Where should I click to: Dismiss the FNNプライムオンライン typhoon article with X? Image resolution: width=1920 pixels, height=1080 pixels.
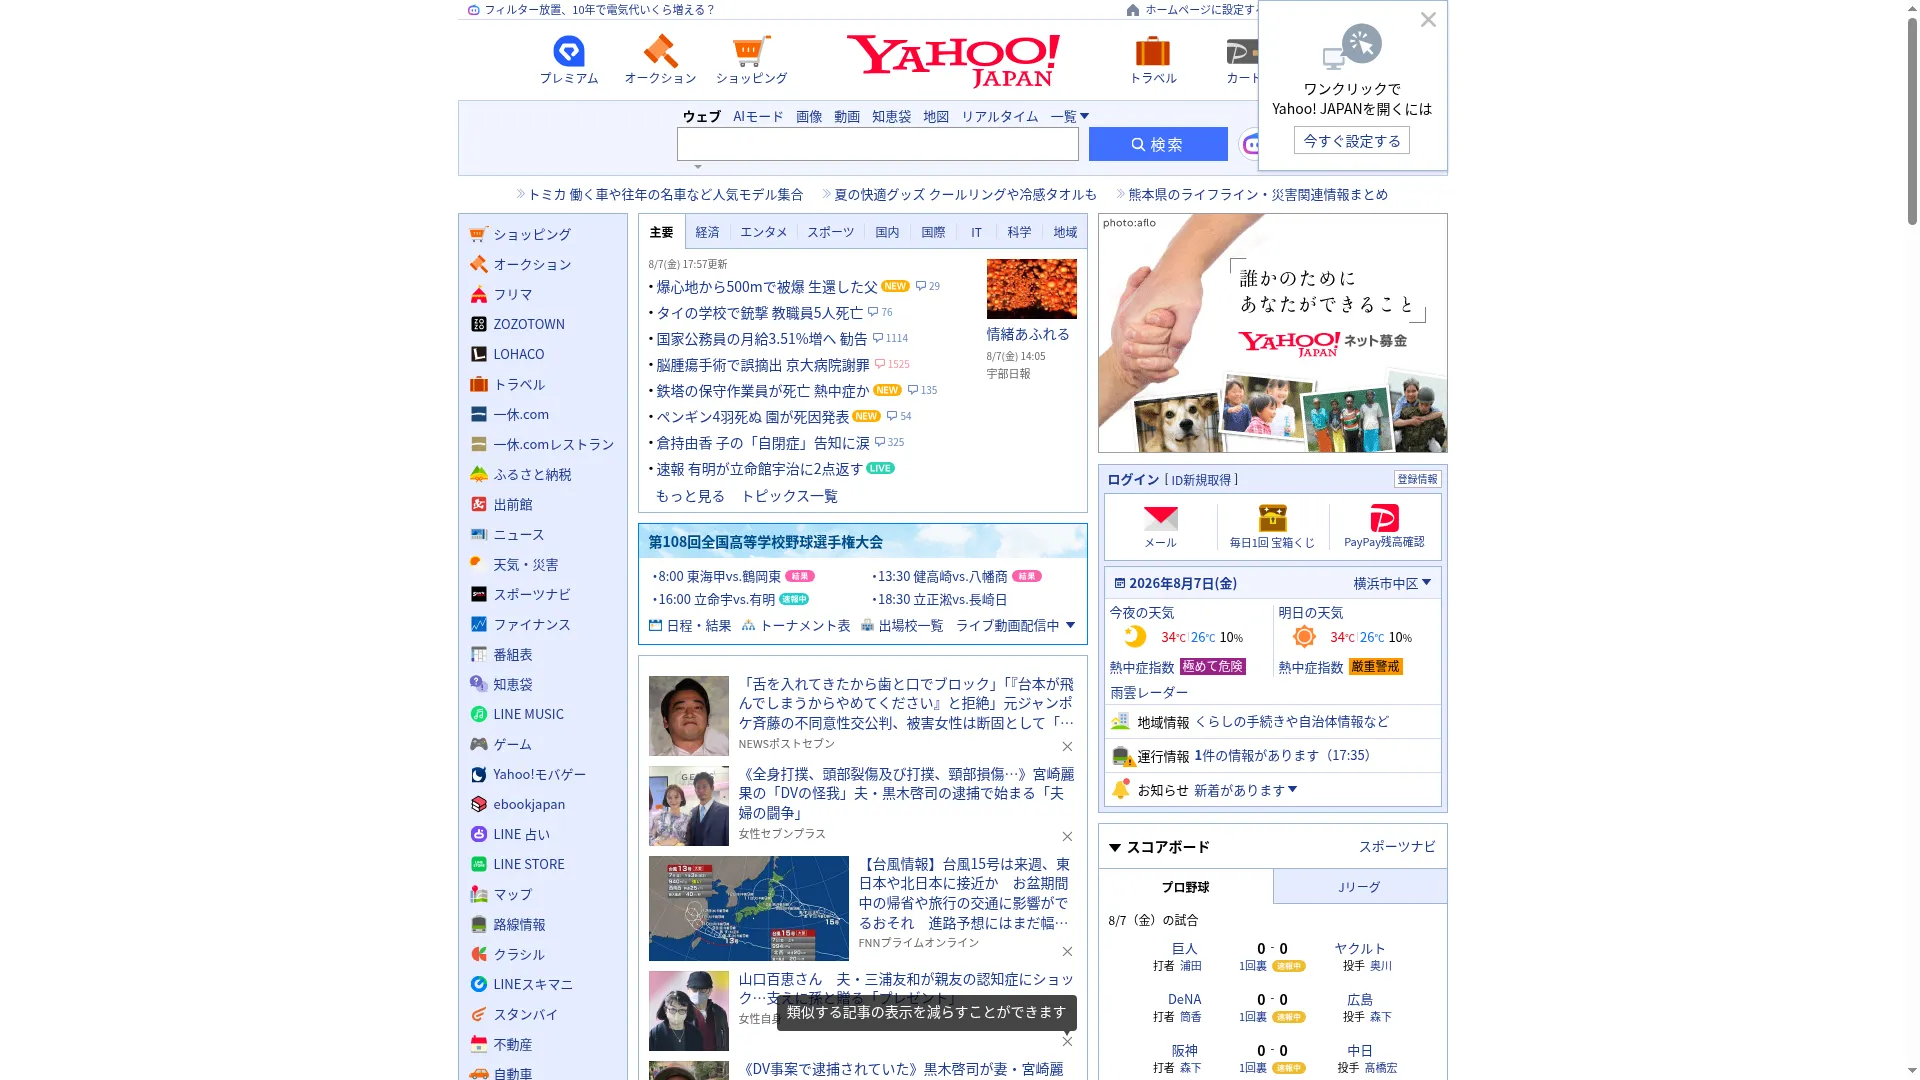point(1067,951)
